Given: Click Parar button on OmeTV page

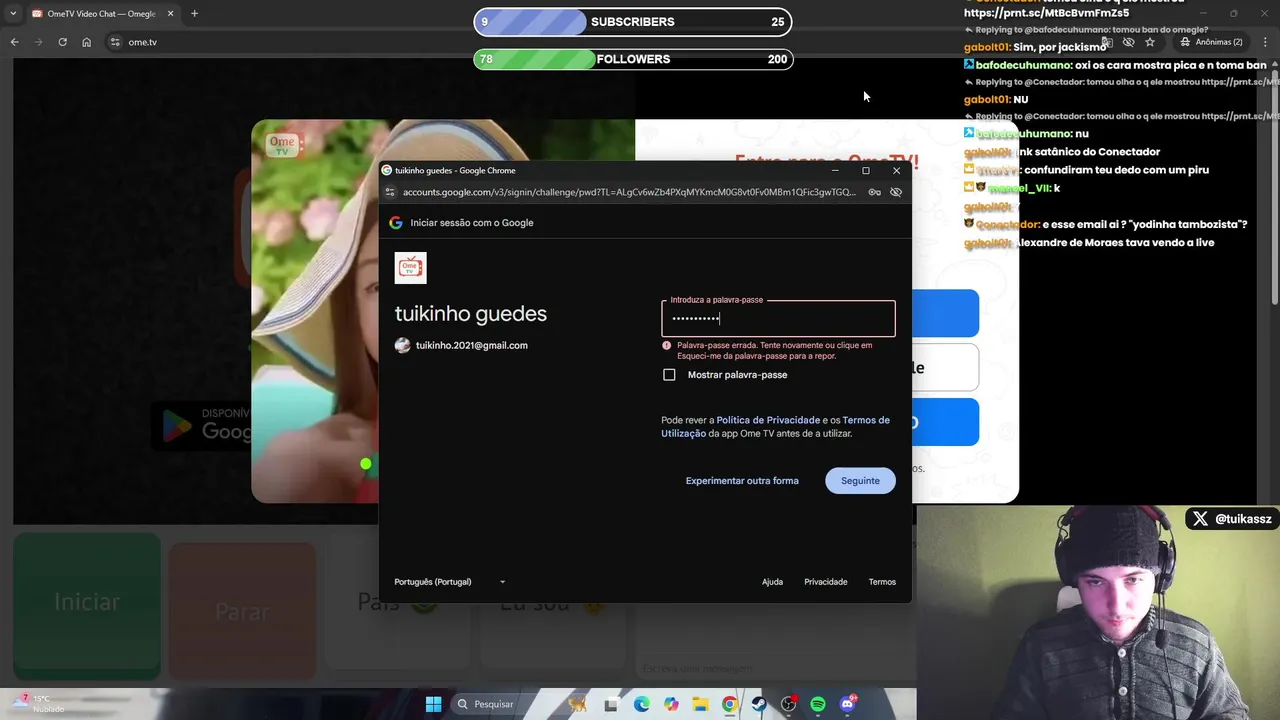Looking at the screenshot, I should pyautogui.click(x=241, y=610).
